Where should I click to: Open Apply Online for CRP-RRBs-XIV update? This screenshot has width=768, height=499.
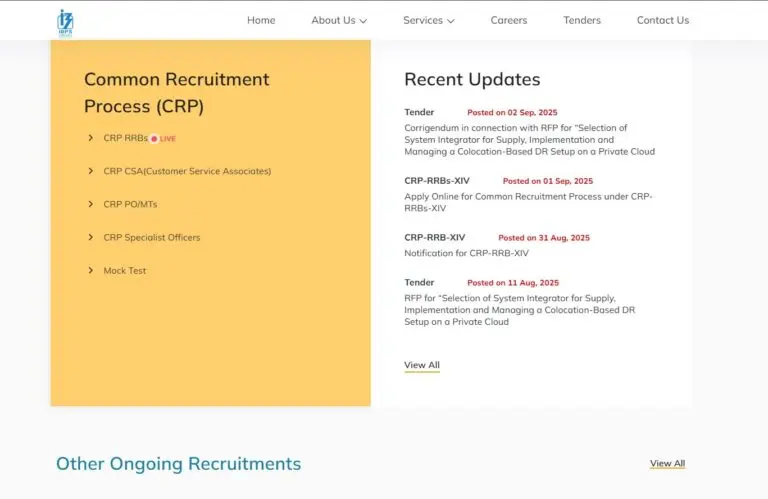click(x=528, y=202)
